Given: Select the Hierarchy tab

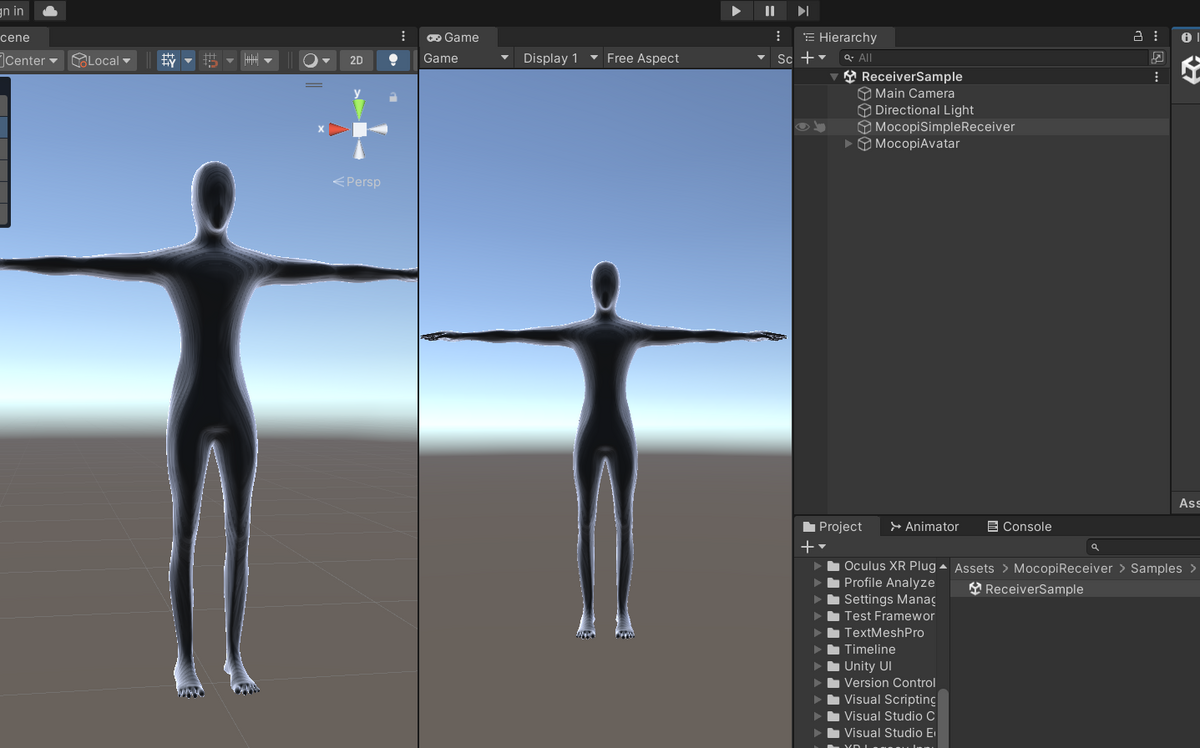Looking at the screenshot, I should click(x=840, y=37).
